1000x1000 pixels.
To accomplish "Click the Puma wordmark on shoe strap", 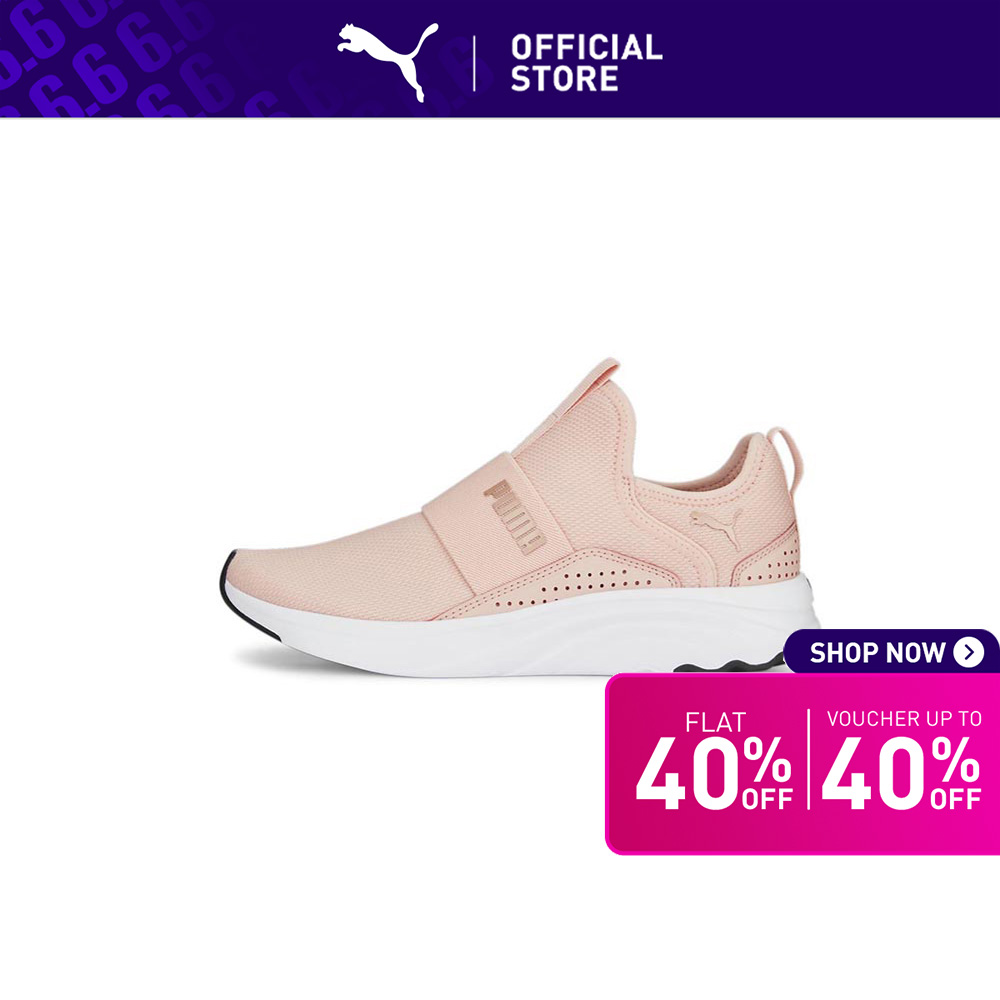I will (x=515, y=516).
